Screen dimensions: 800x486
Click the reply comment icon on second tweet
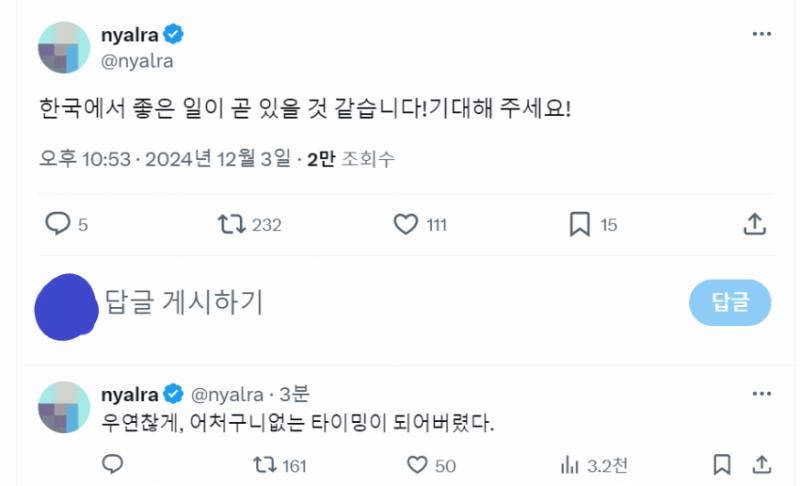(112, 464)
